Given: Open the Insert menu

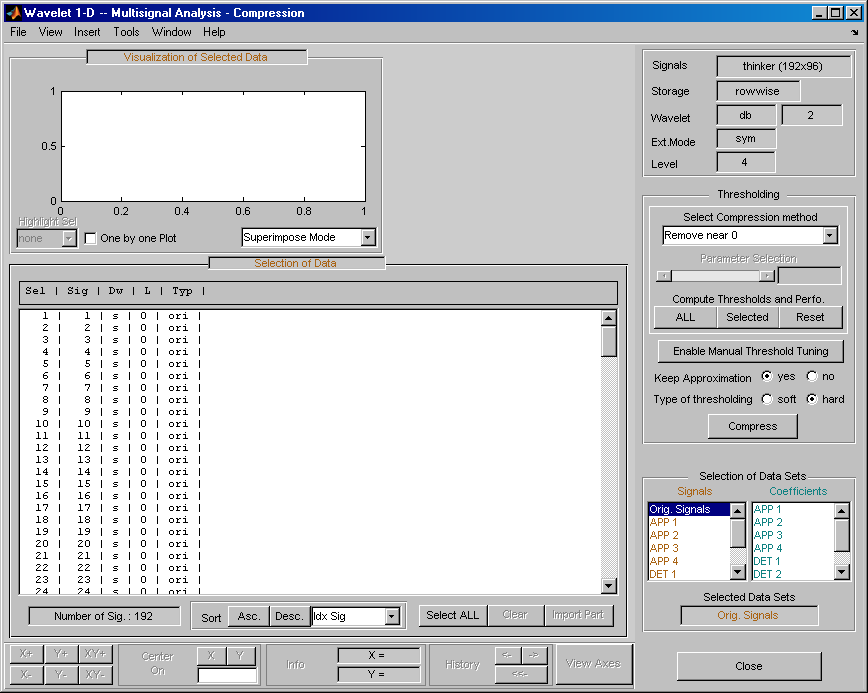Looking at the screenshot, I should [87, 32].
